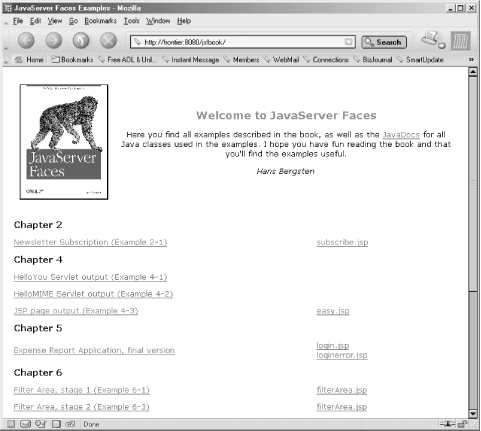Click the security lock icon in status bar
481x431 pixels.
click(462, 424)
